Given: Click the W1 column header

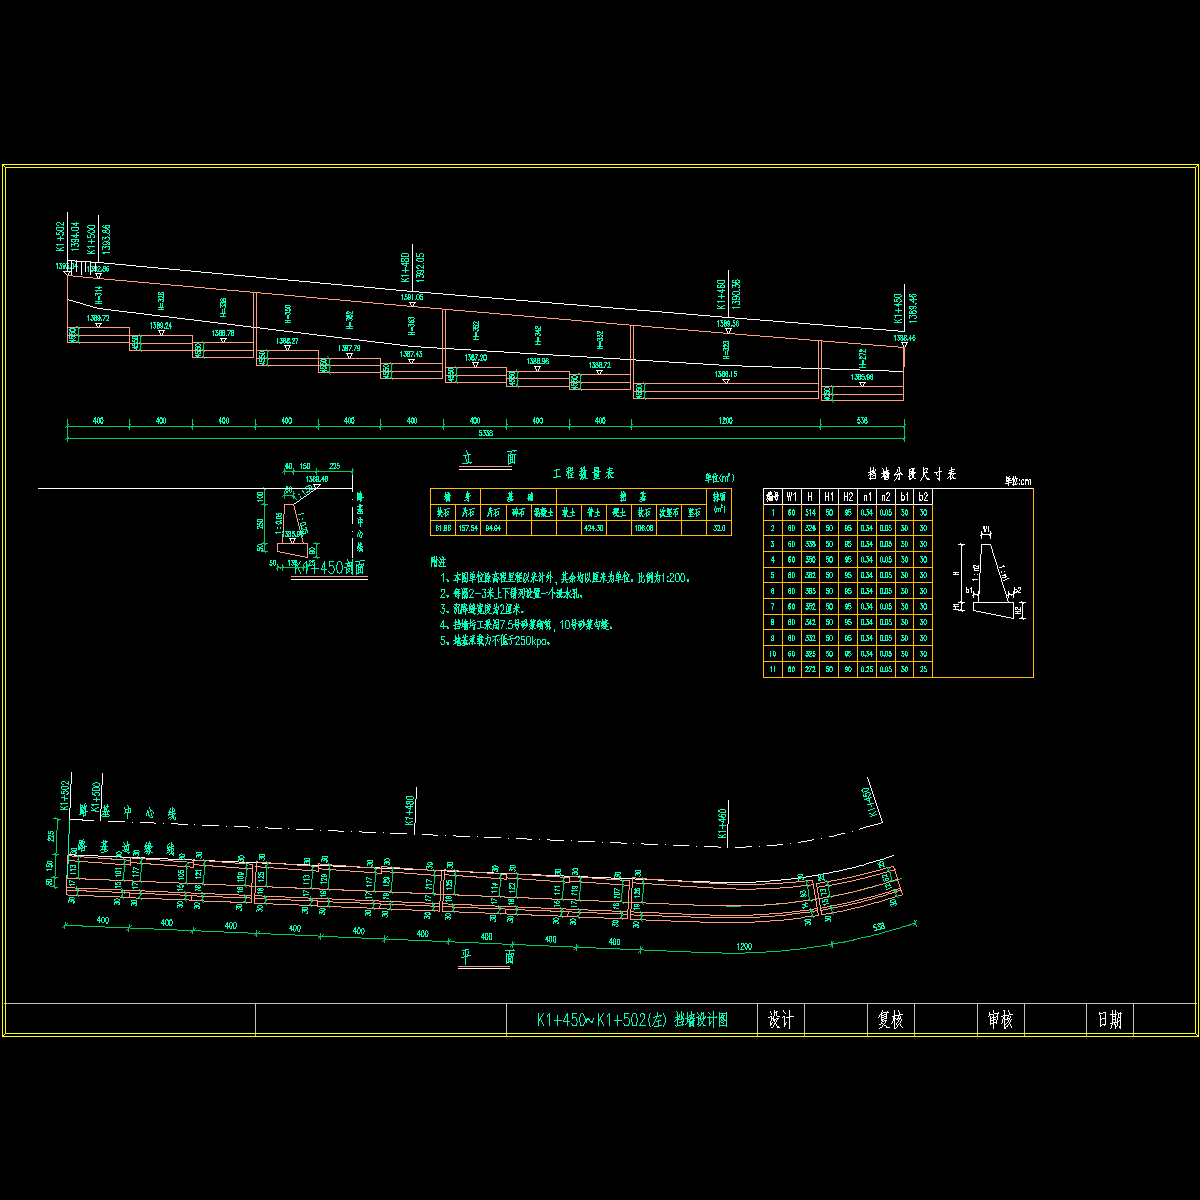Looking at the screenshot, I should (x=792, y=496).
